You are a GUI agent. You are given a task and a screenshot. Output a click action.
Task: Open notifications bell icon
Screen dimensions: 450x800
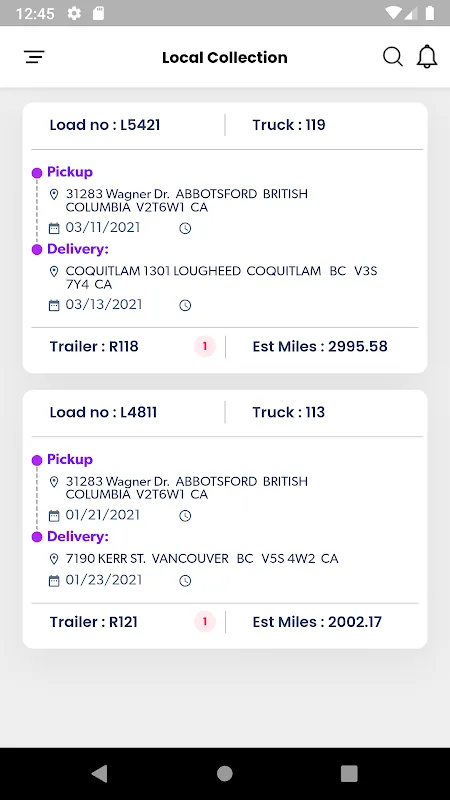coord(427,57)
